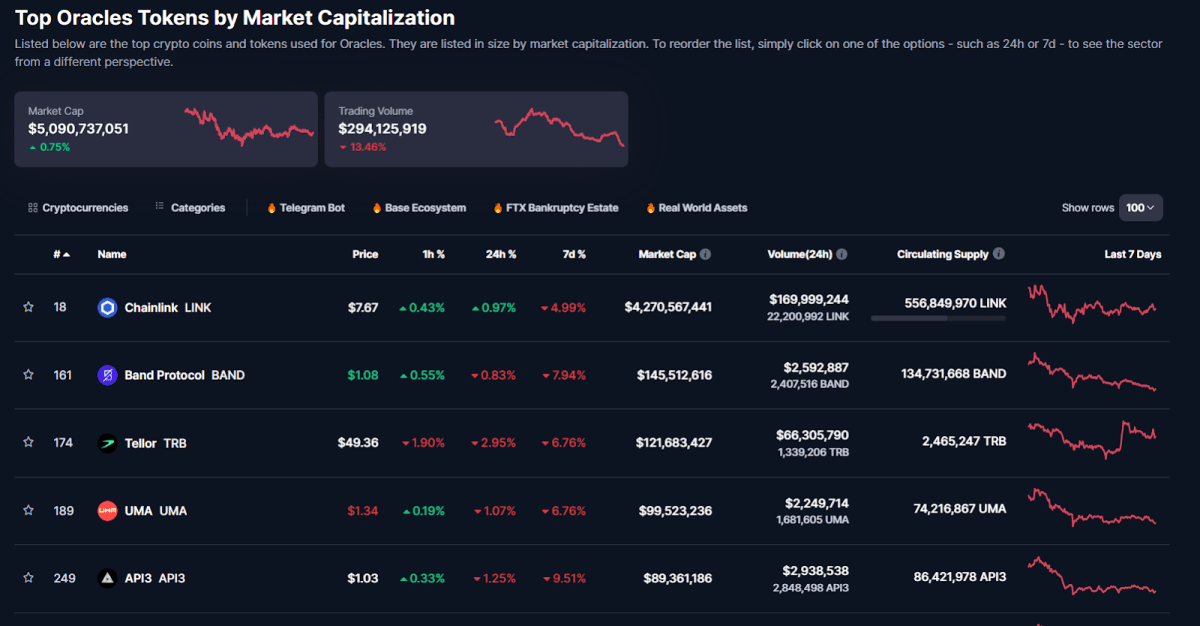
Task: Click the Circulating Supply info icon
Action: (999, 254)
